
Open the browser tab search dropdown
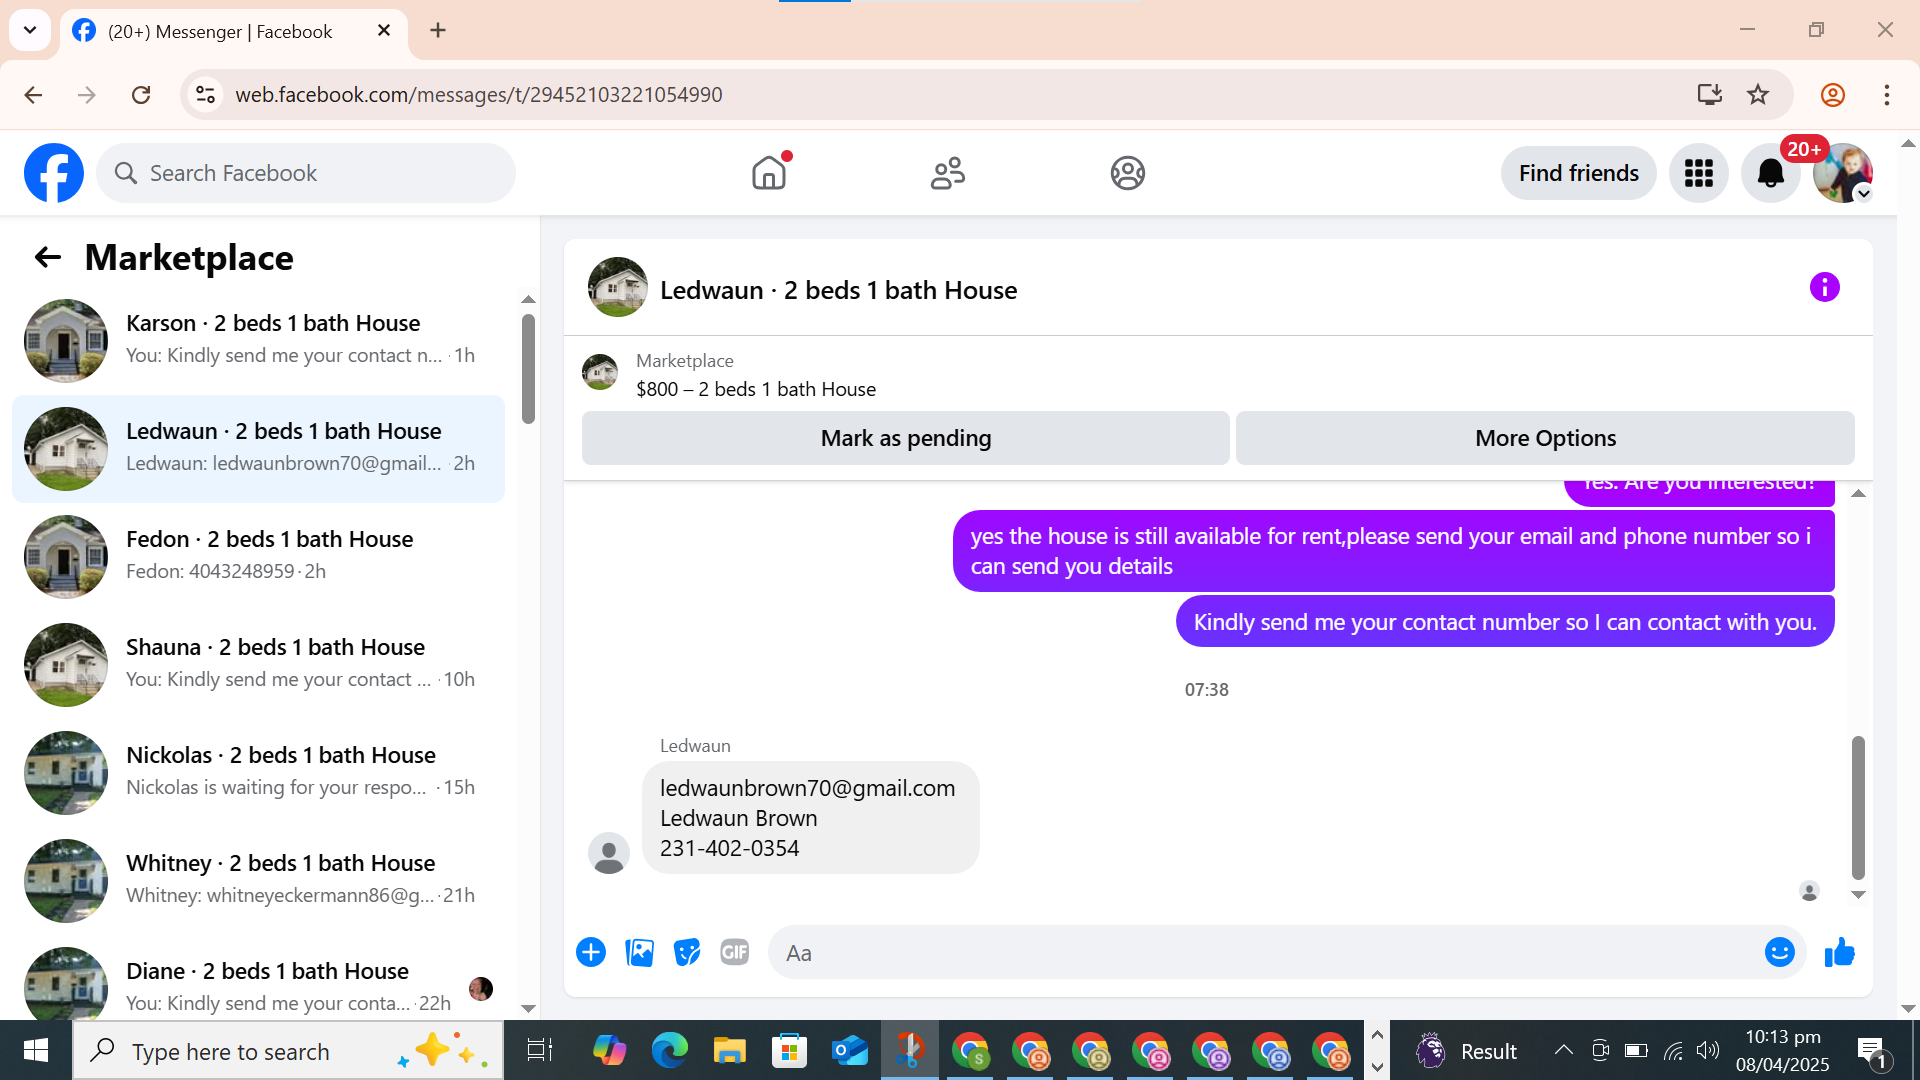coord(30,30)
